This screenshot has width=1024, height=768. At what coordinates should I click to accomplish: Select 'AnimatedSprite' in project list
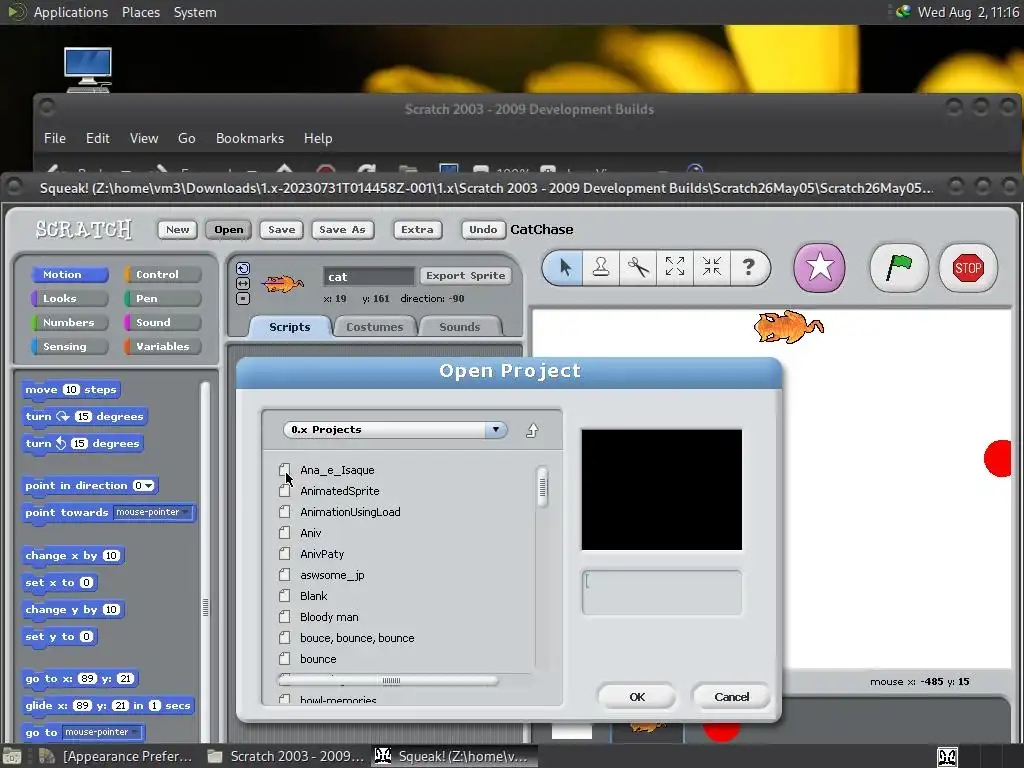[340, 491]
